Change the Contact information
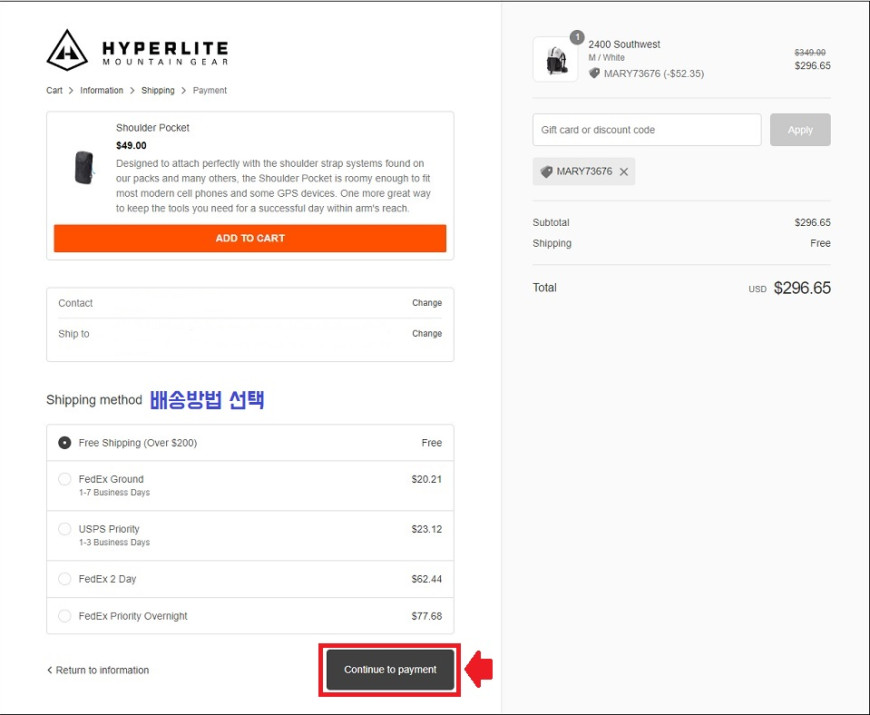Screen dimensions: 870x715 click(x=427, y=303)
